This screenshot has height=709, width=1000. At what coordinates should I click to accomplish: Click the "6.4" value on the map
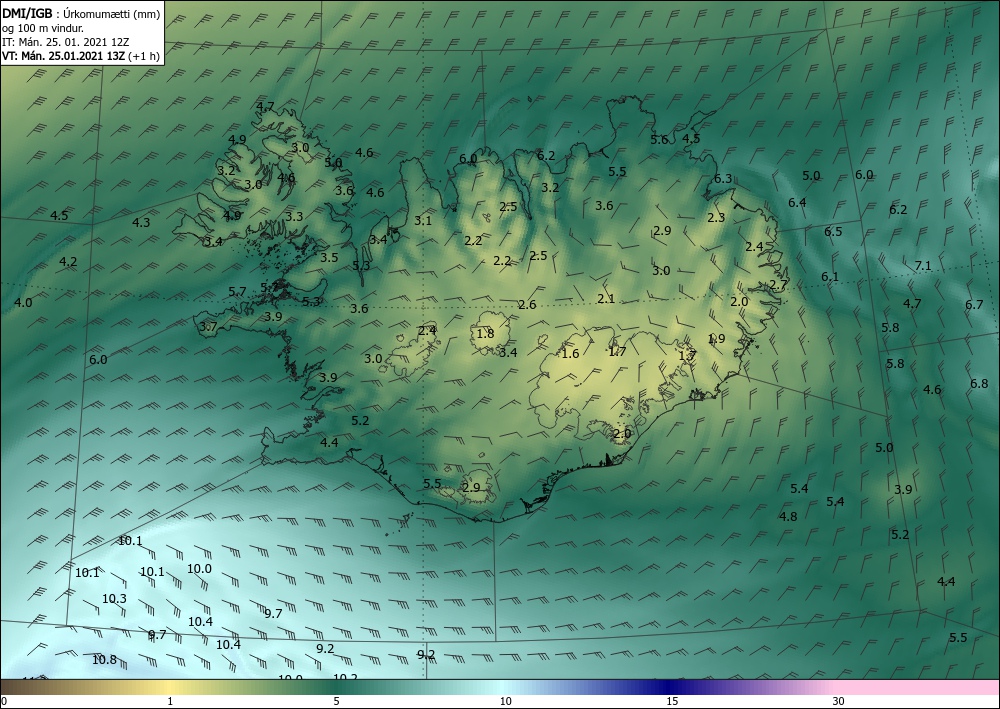pos(797,203)
